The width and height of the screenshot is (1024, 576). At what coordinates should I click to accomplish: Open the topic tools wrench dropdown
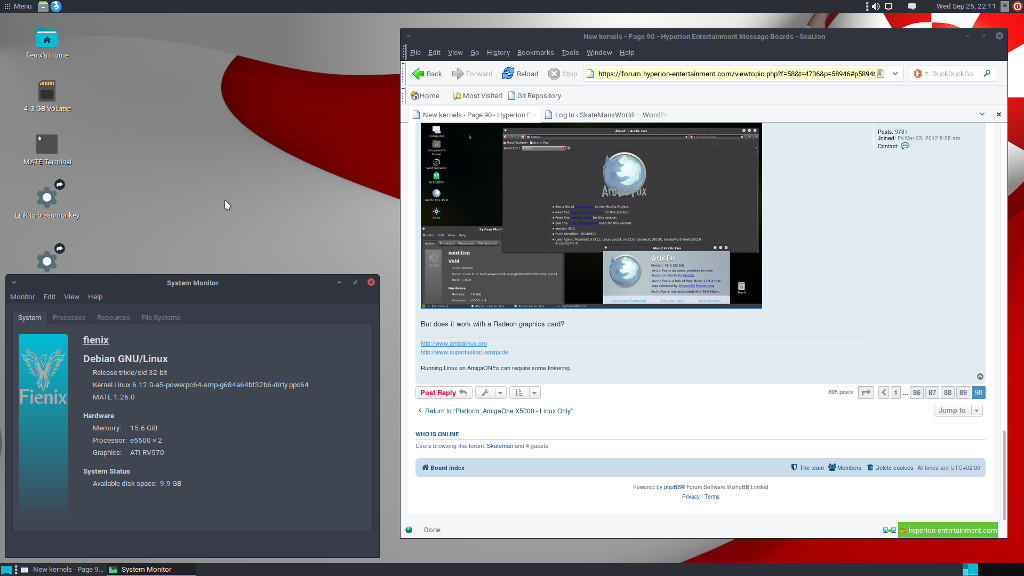(490, 392)
